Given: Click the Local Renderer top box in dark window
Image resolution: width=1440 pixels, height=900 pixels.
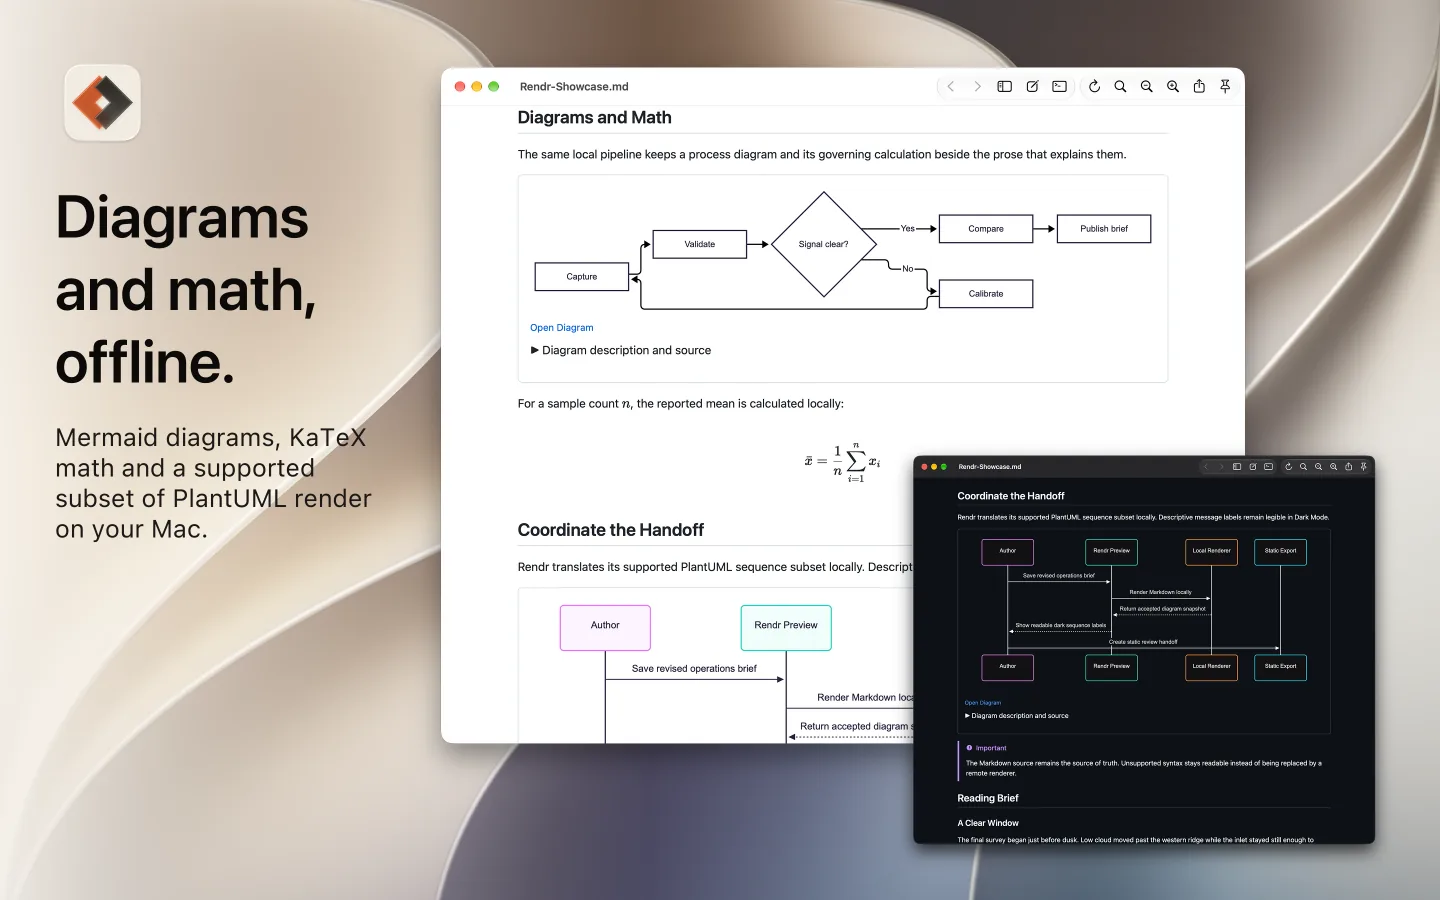Looking at the screenshot, I should 1211,552.
